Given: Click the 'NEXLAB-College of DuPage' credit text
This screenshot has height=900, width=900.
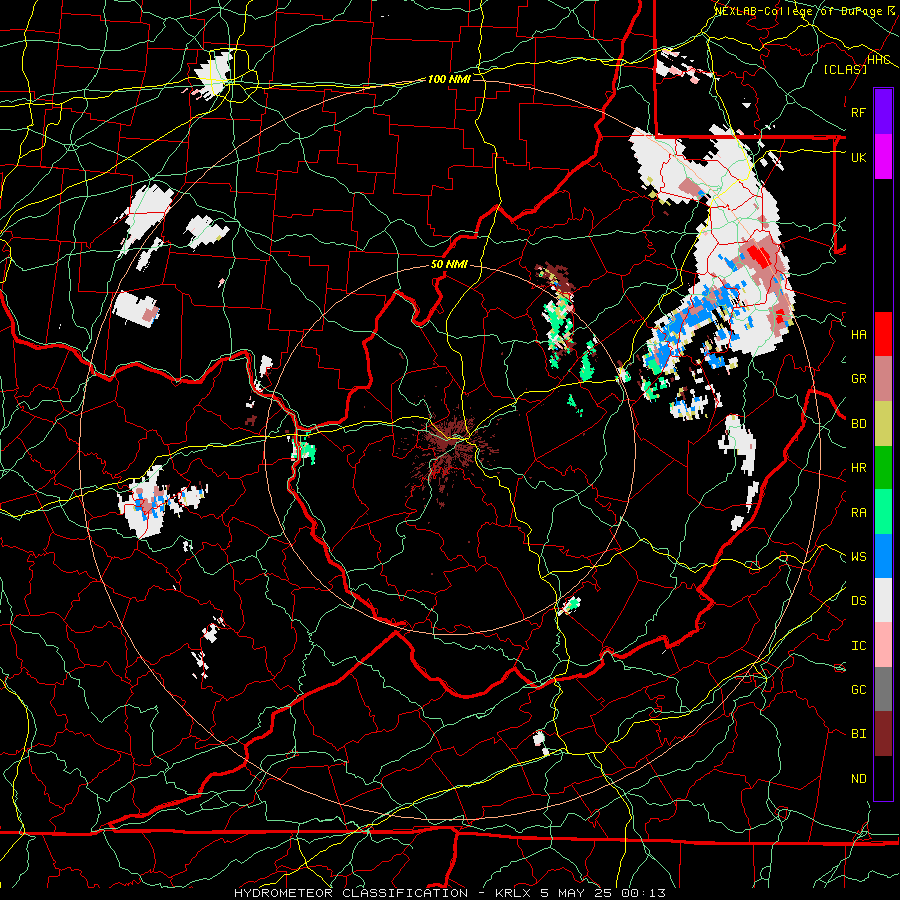Looking at the screenshot, I should click(x=802, y=11).
